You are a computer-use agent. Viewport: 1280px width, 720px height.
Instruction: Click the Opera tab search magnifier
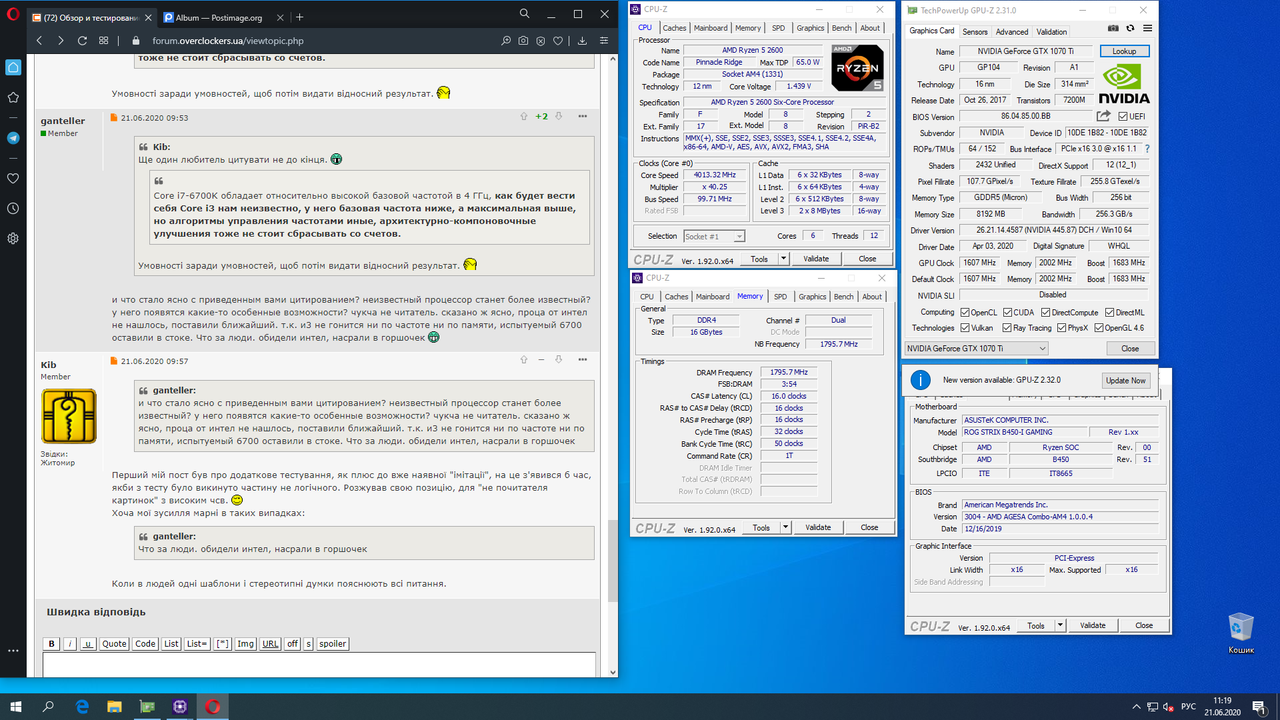pyautogui.click(x=525, y=14)
